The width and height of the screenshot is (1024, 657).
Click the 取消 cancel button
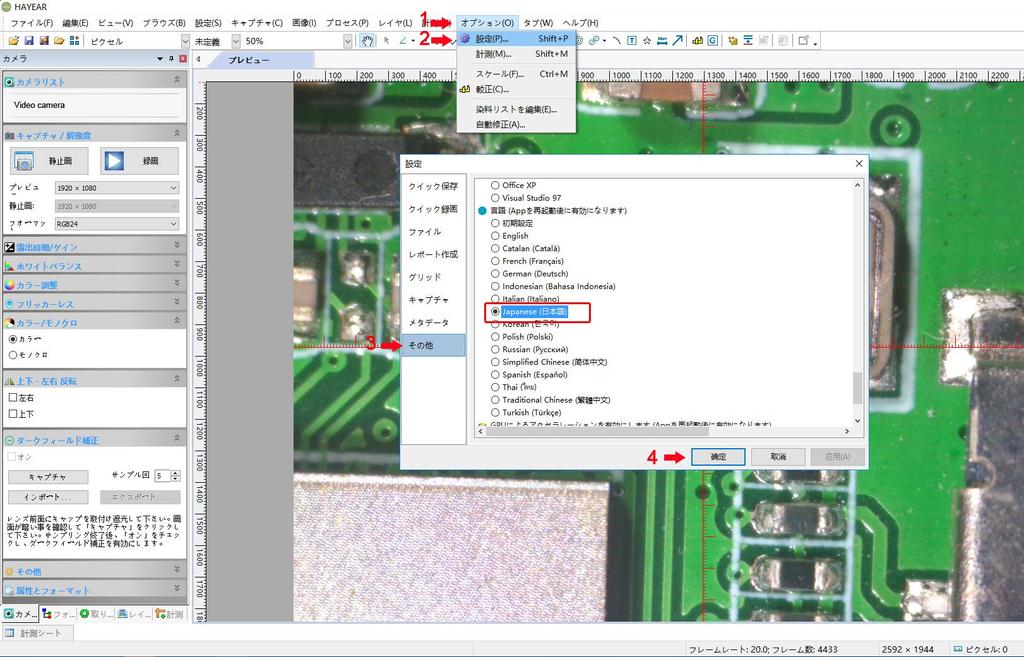pyautogui.click(x=777, y=456)
